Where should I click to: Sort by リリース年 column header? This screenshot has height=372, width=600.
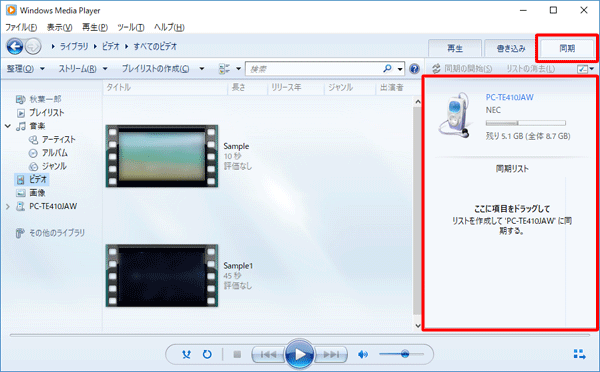(x=295, y=88)
